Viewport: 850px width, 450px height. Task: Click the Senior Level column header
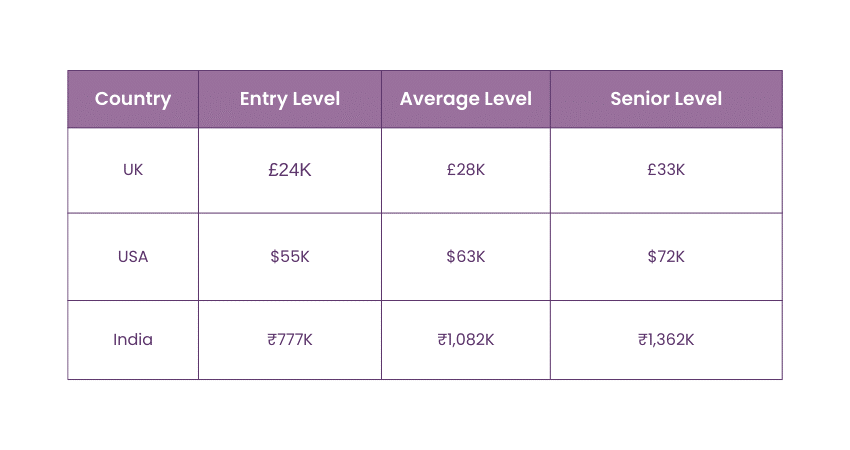tap(666, 99)
